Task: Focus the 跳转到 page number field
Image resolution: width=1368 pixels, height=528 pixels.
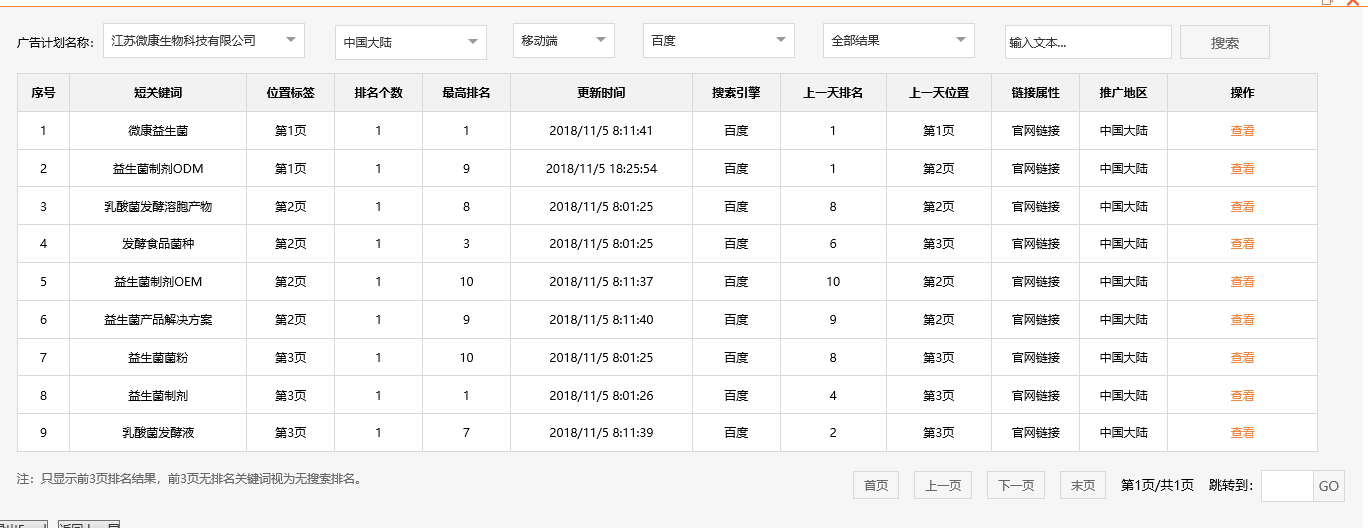Action: 1287,485
